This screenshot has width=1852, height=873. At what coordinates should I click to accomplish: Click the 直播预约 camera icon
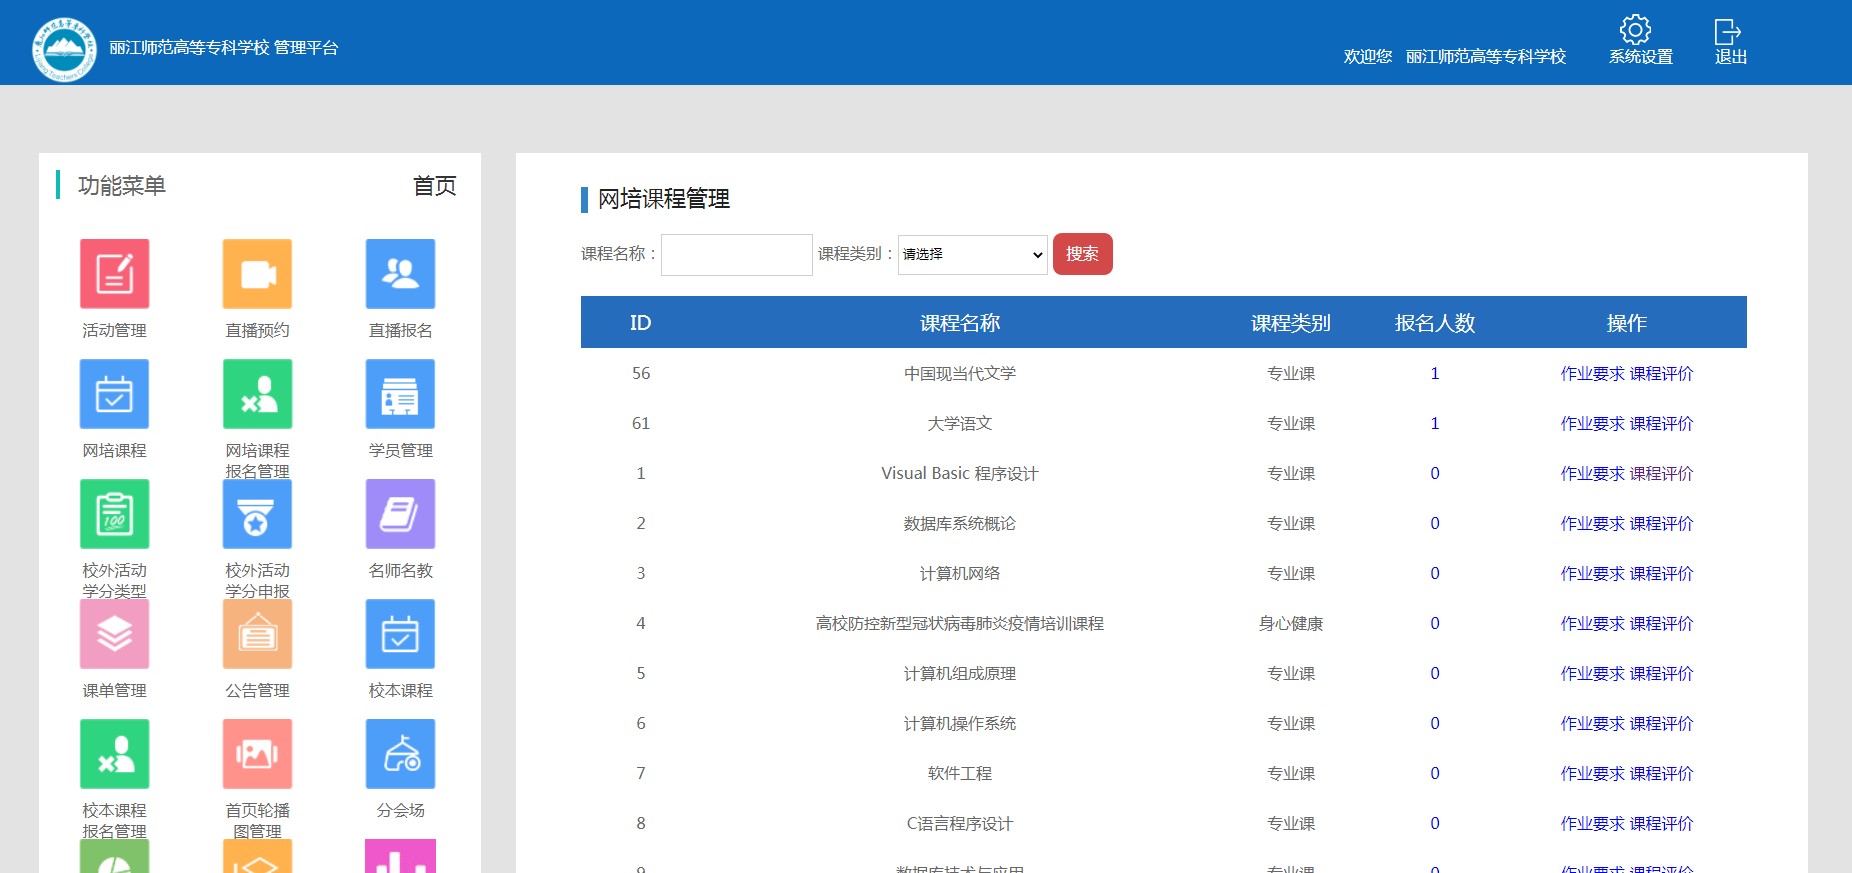[257, 274]
